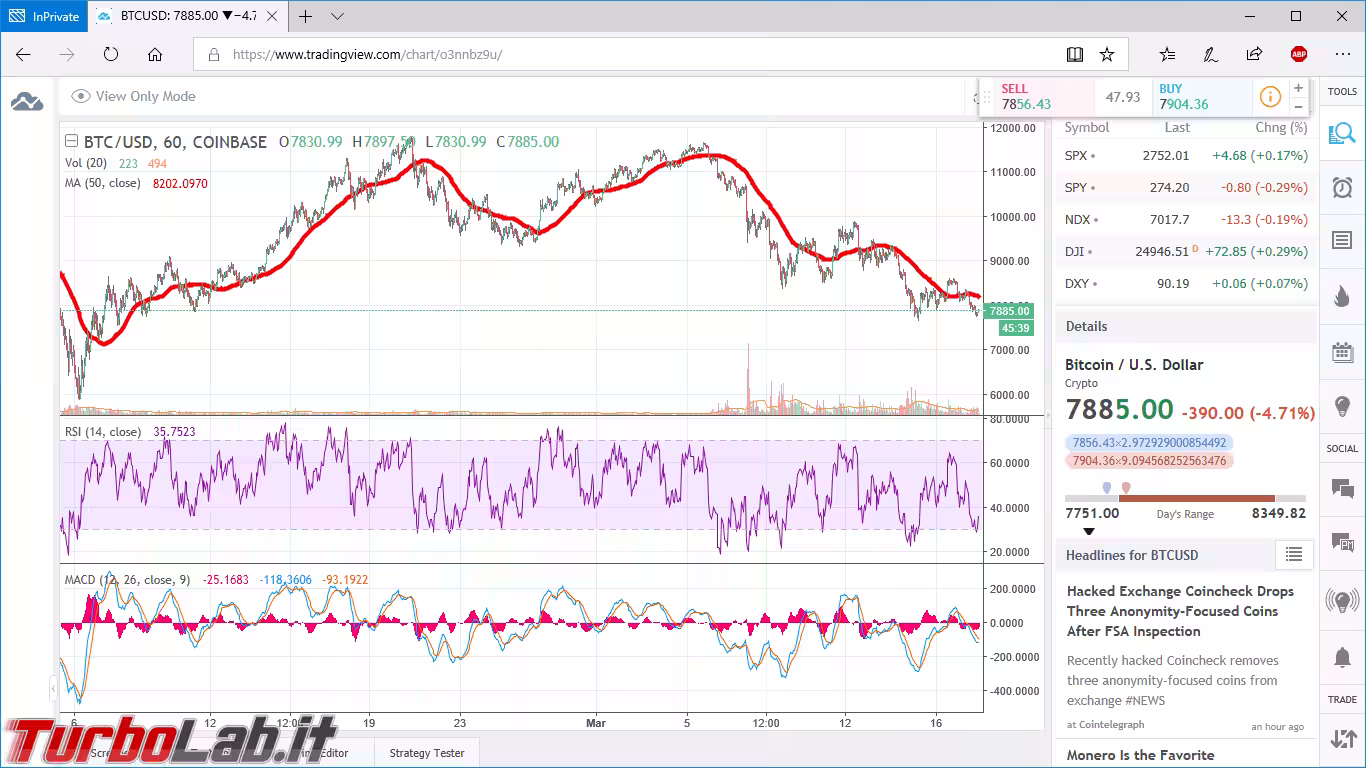Open the Hotlists flame icon

[x=1342, y=295]
